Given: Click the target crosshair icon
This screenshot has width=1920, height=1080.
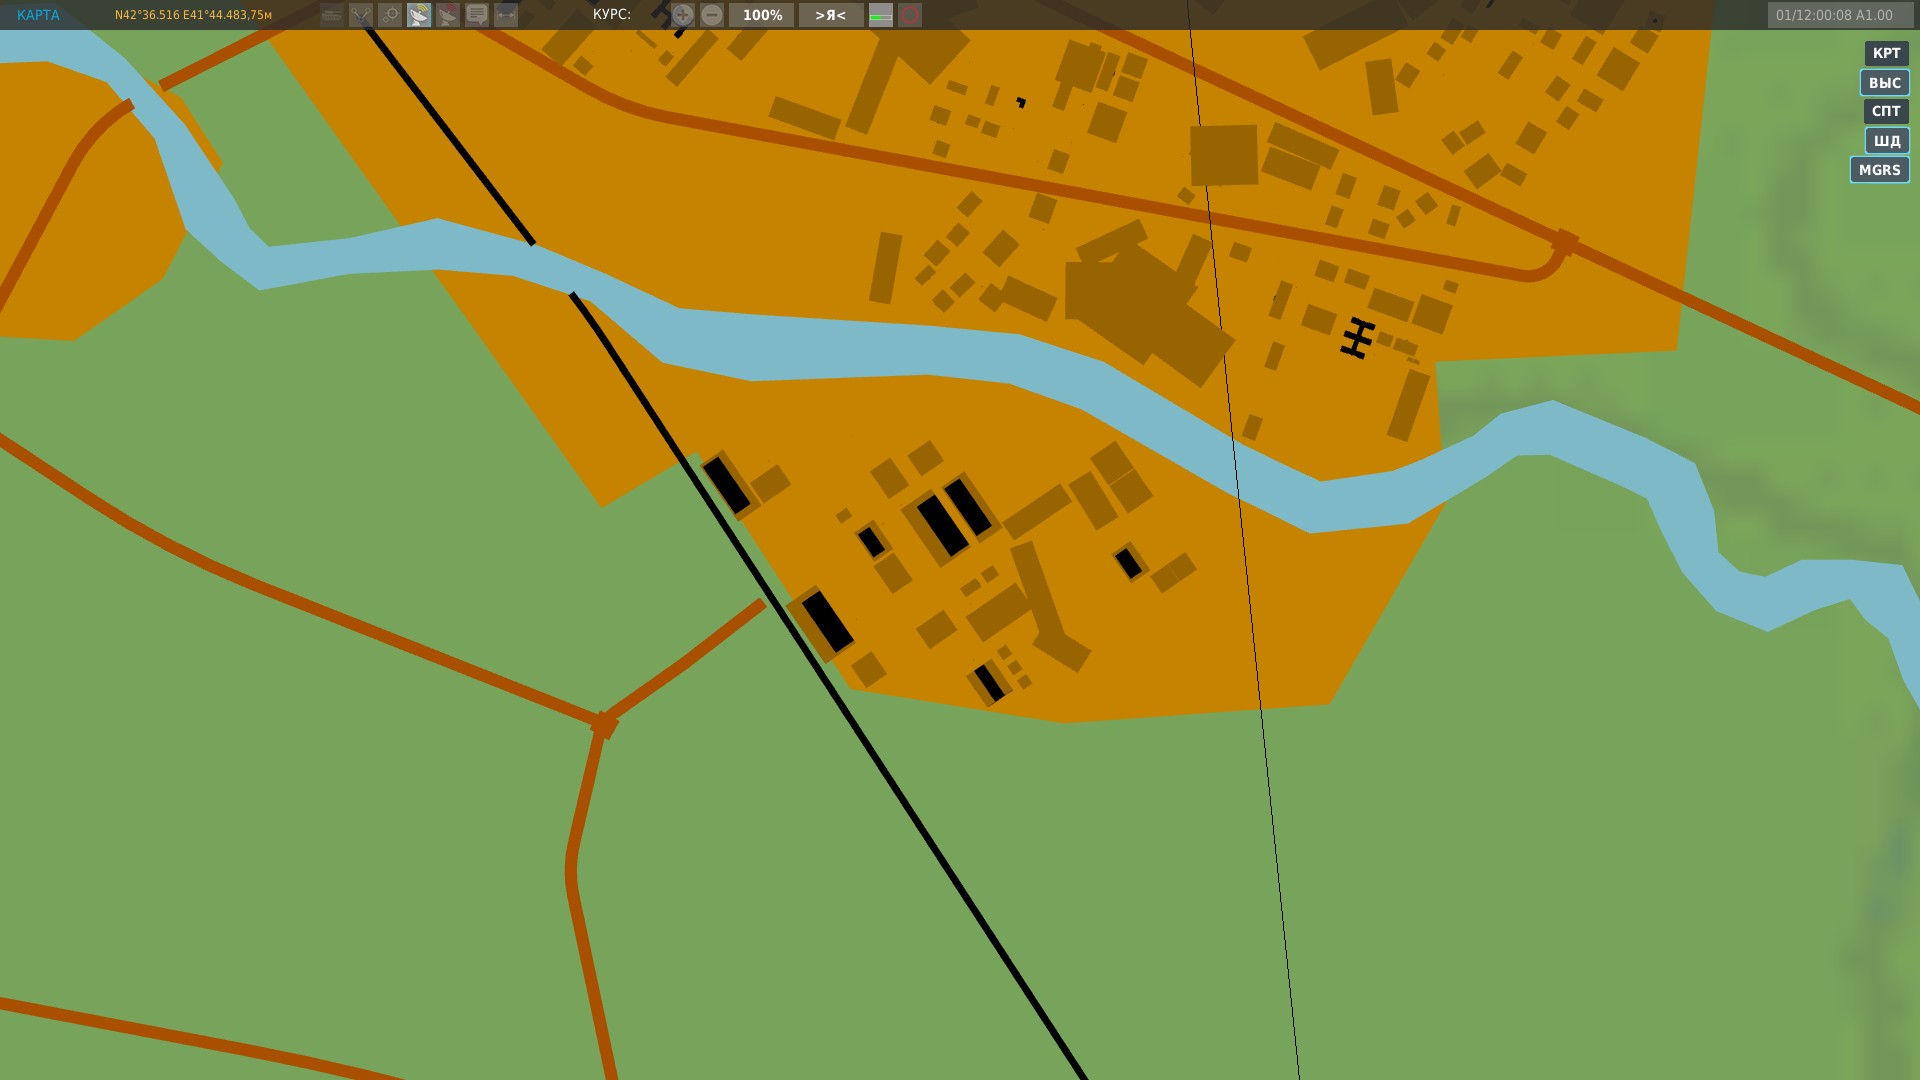Looking at the screenshot, I should [390, 15].
